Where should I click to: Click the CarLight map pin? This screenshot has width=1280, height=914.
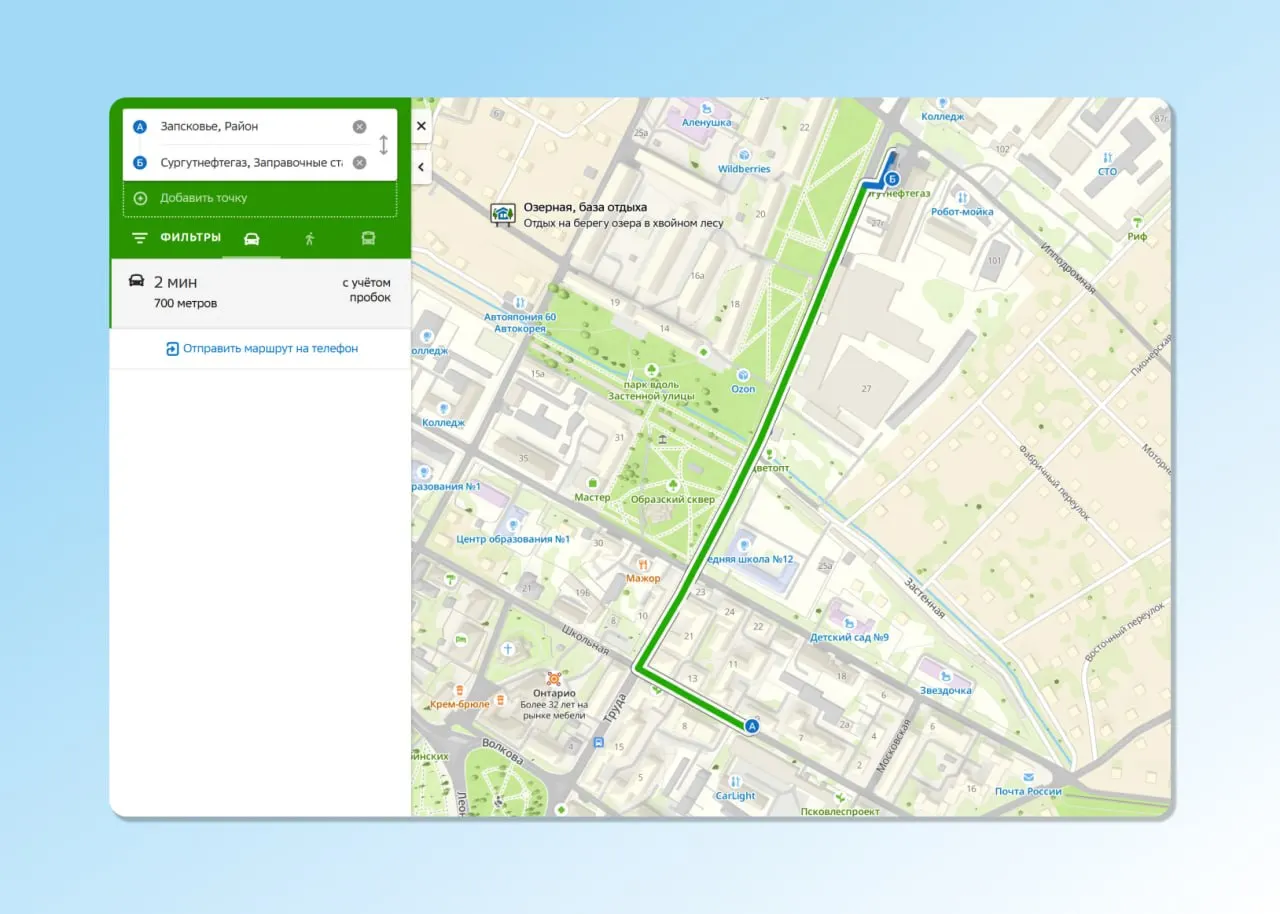tap(735, 782)
